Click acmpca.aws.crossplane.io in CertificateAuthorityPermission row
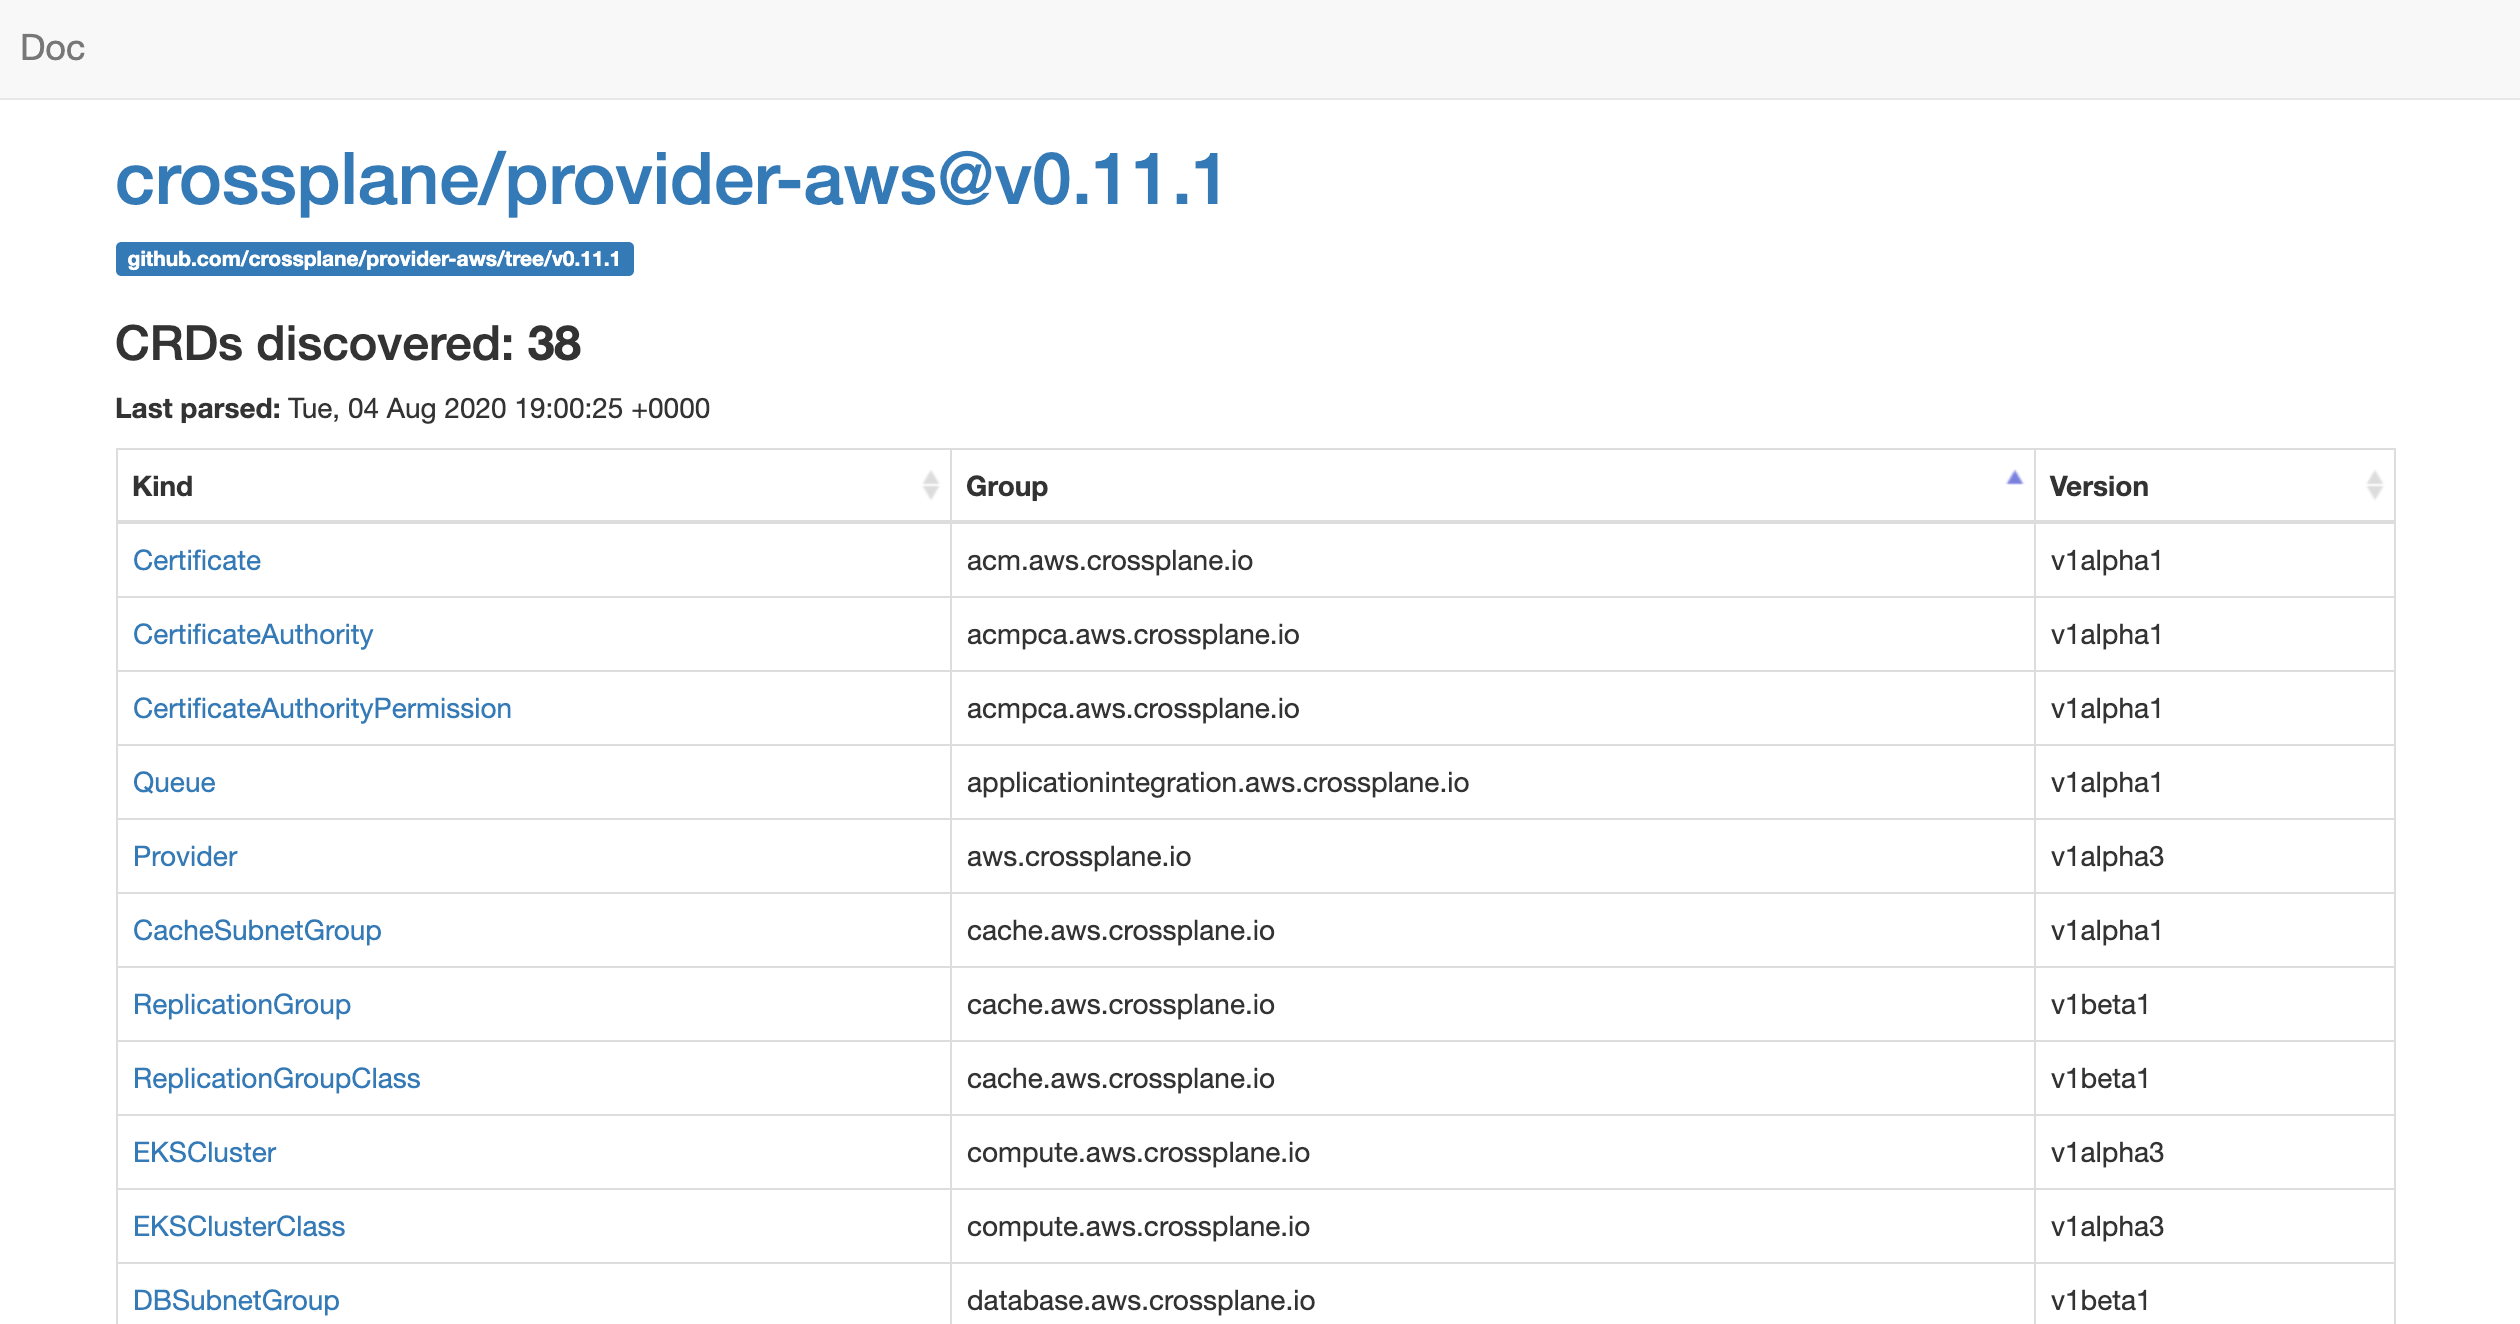Image resolution: width=2520 pixels, height=1324 pixels. [1133, 708]
